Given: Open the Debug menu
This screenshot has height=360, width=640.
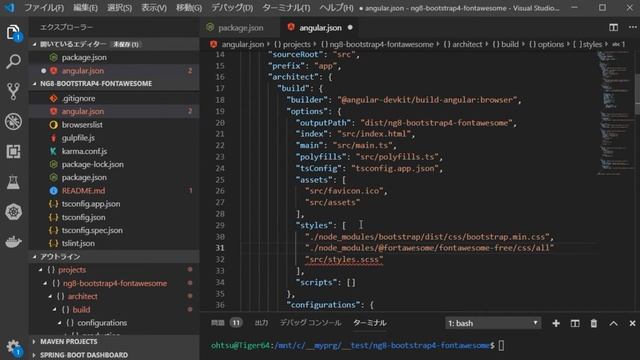Looking at the screenshot, I should click(232, 8).
